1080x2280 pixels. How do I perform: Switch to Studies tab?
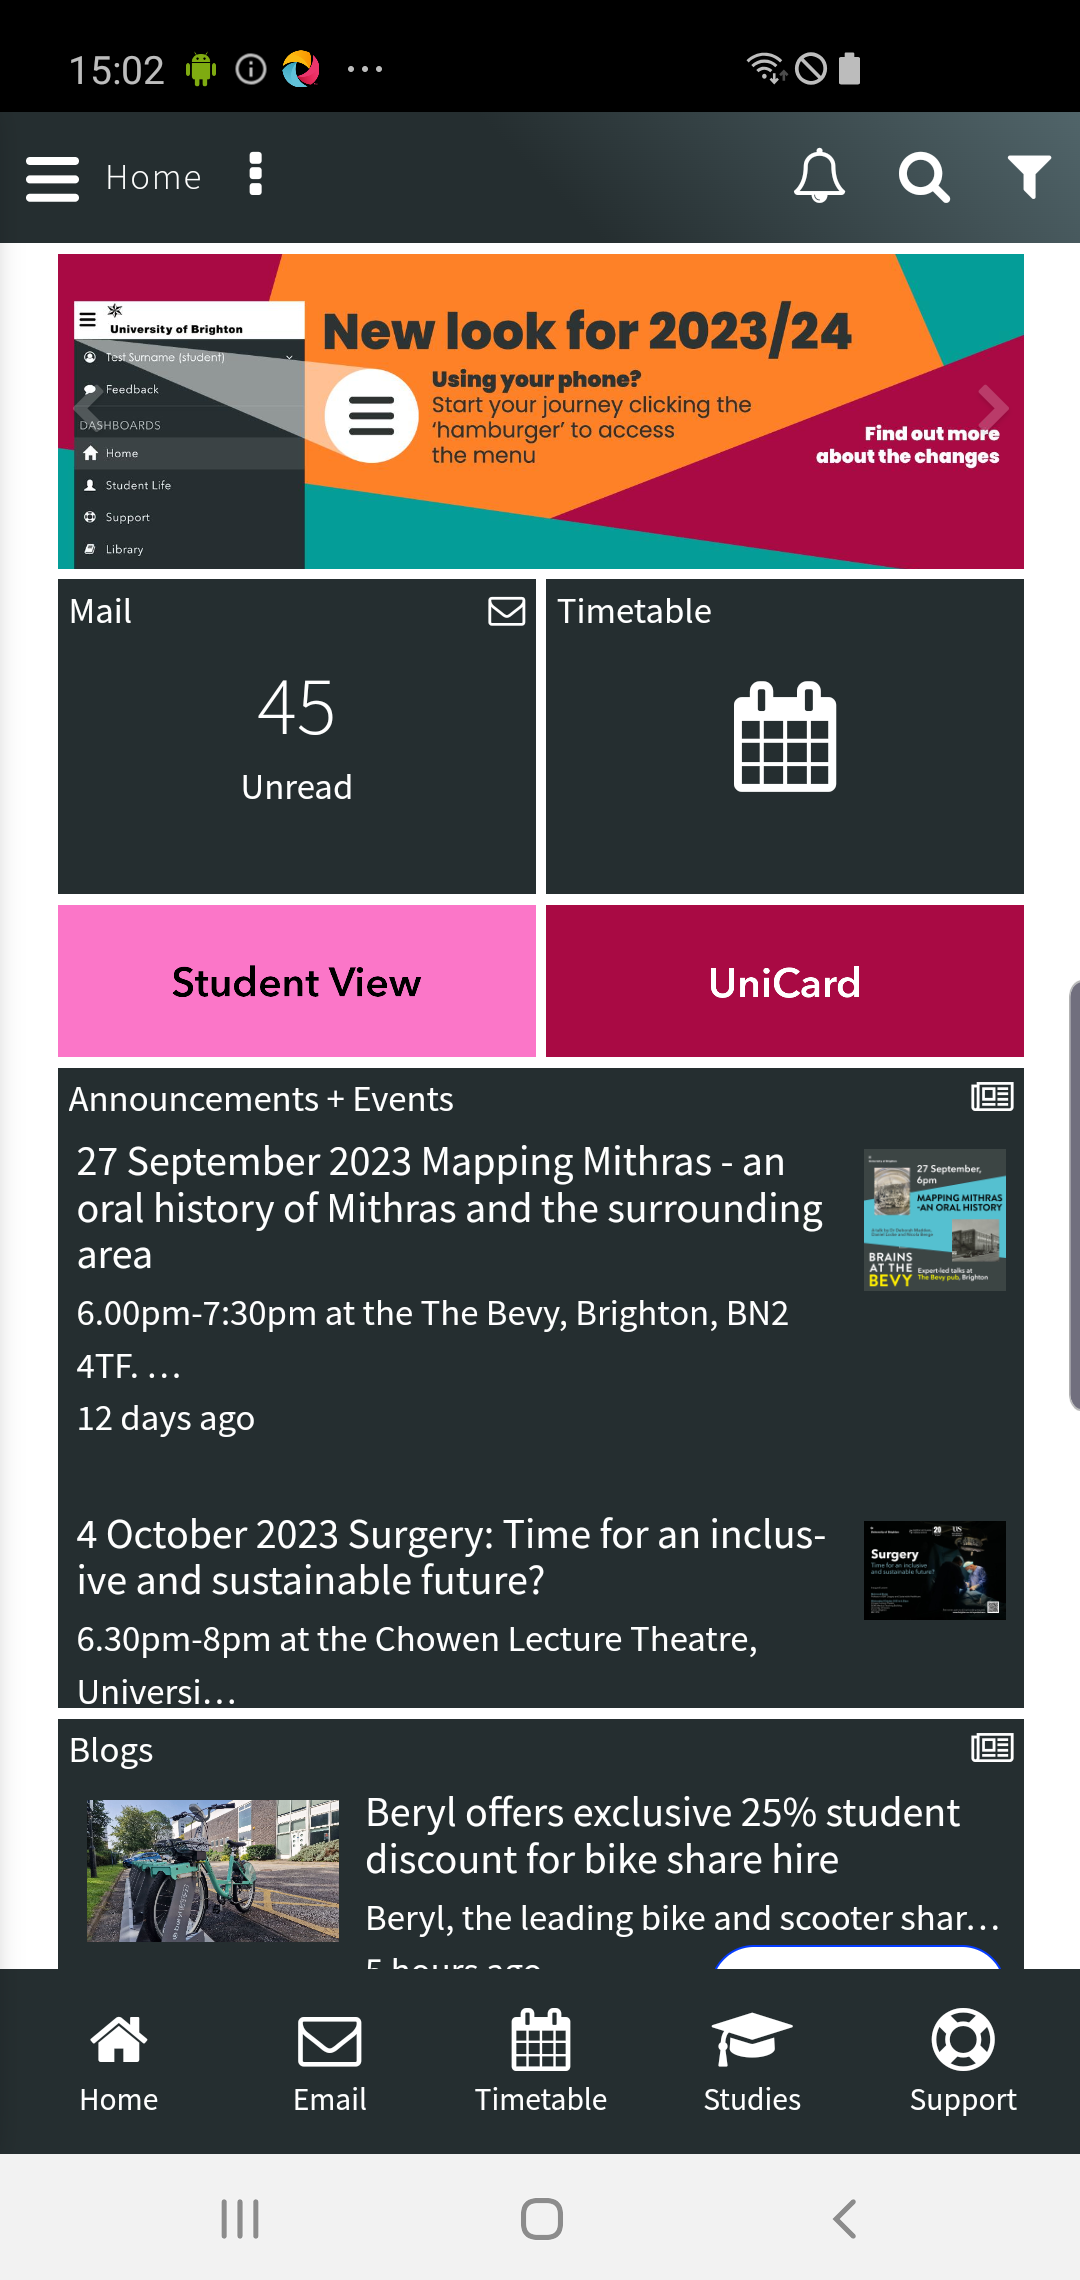752,2061
